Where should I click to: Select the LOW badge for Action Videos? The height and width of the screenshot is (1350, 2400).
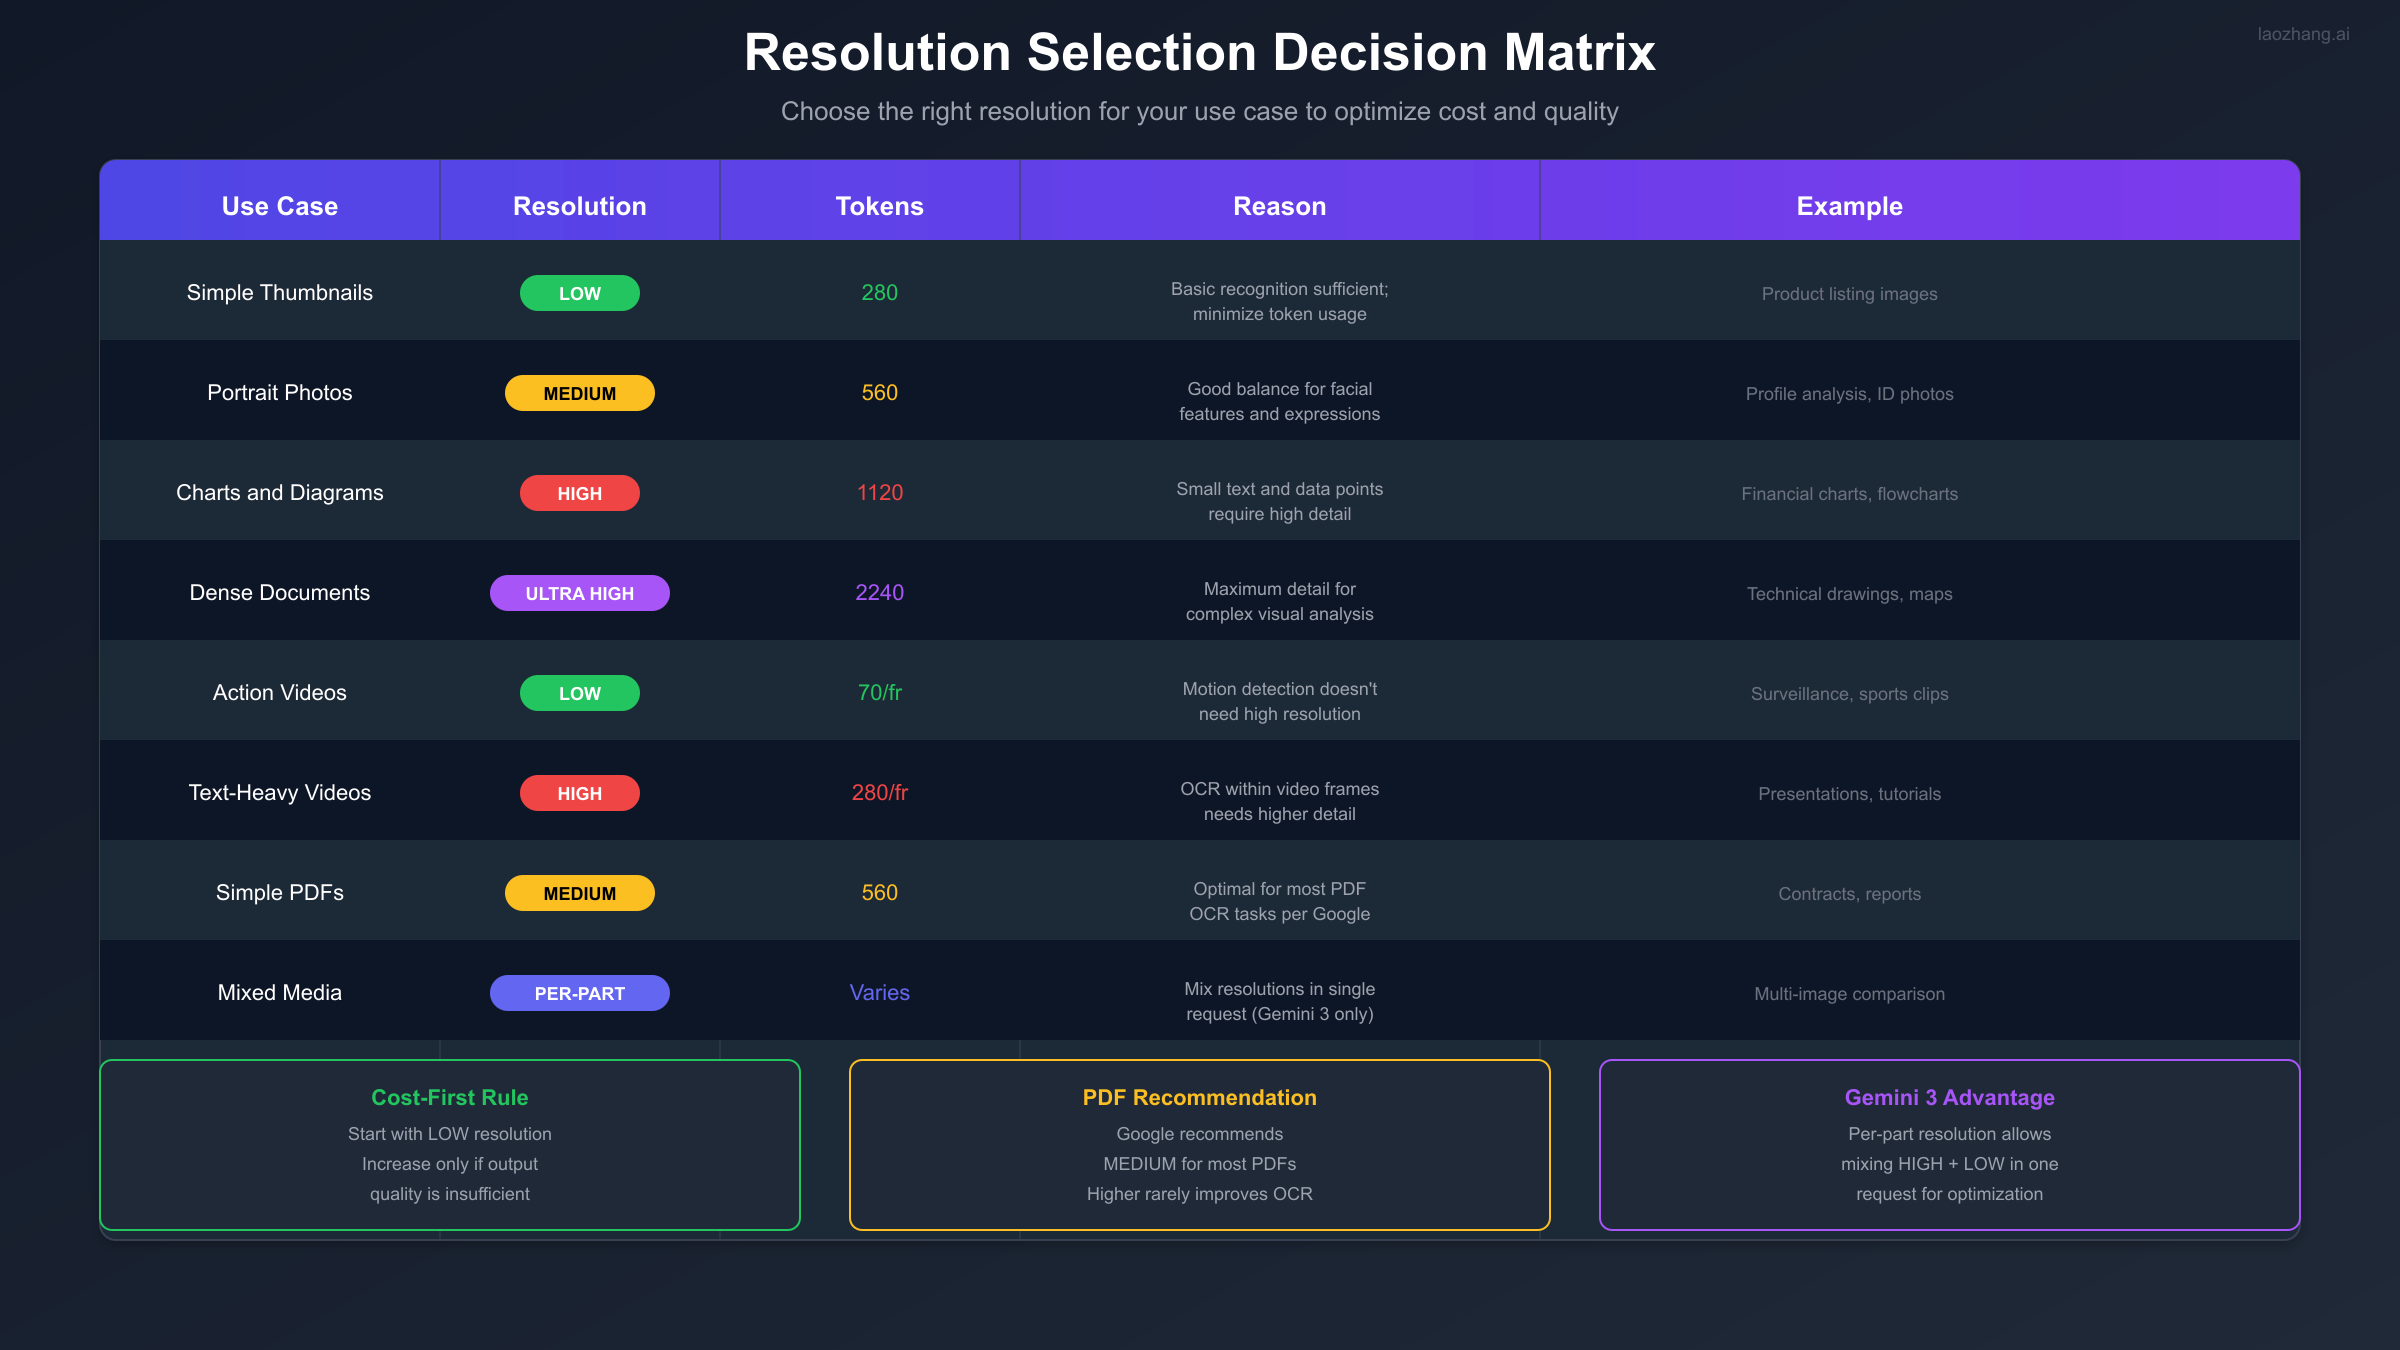coord(579,692)
